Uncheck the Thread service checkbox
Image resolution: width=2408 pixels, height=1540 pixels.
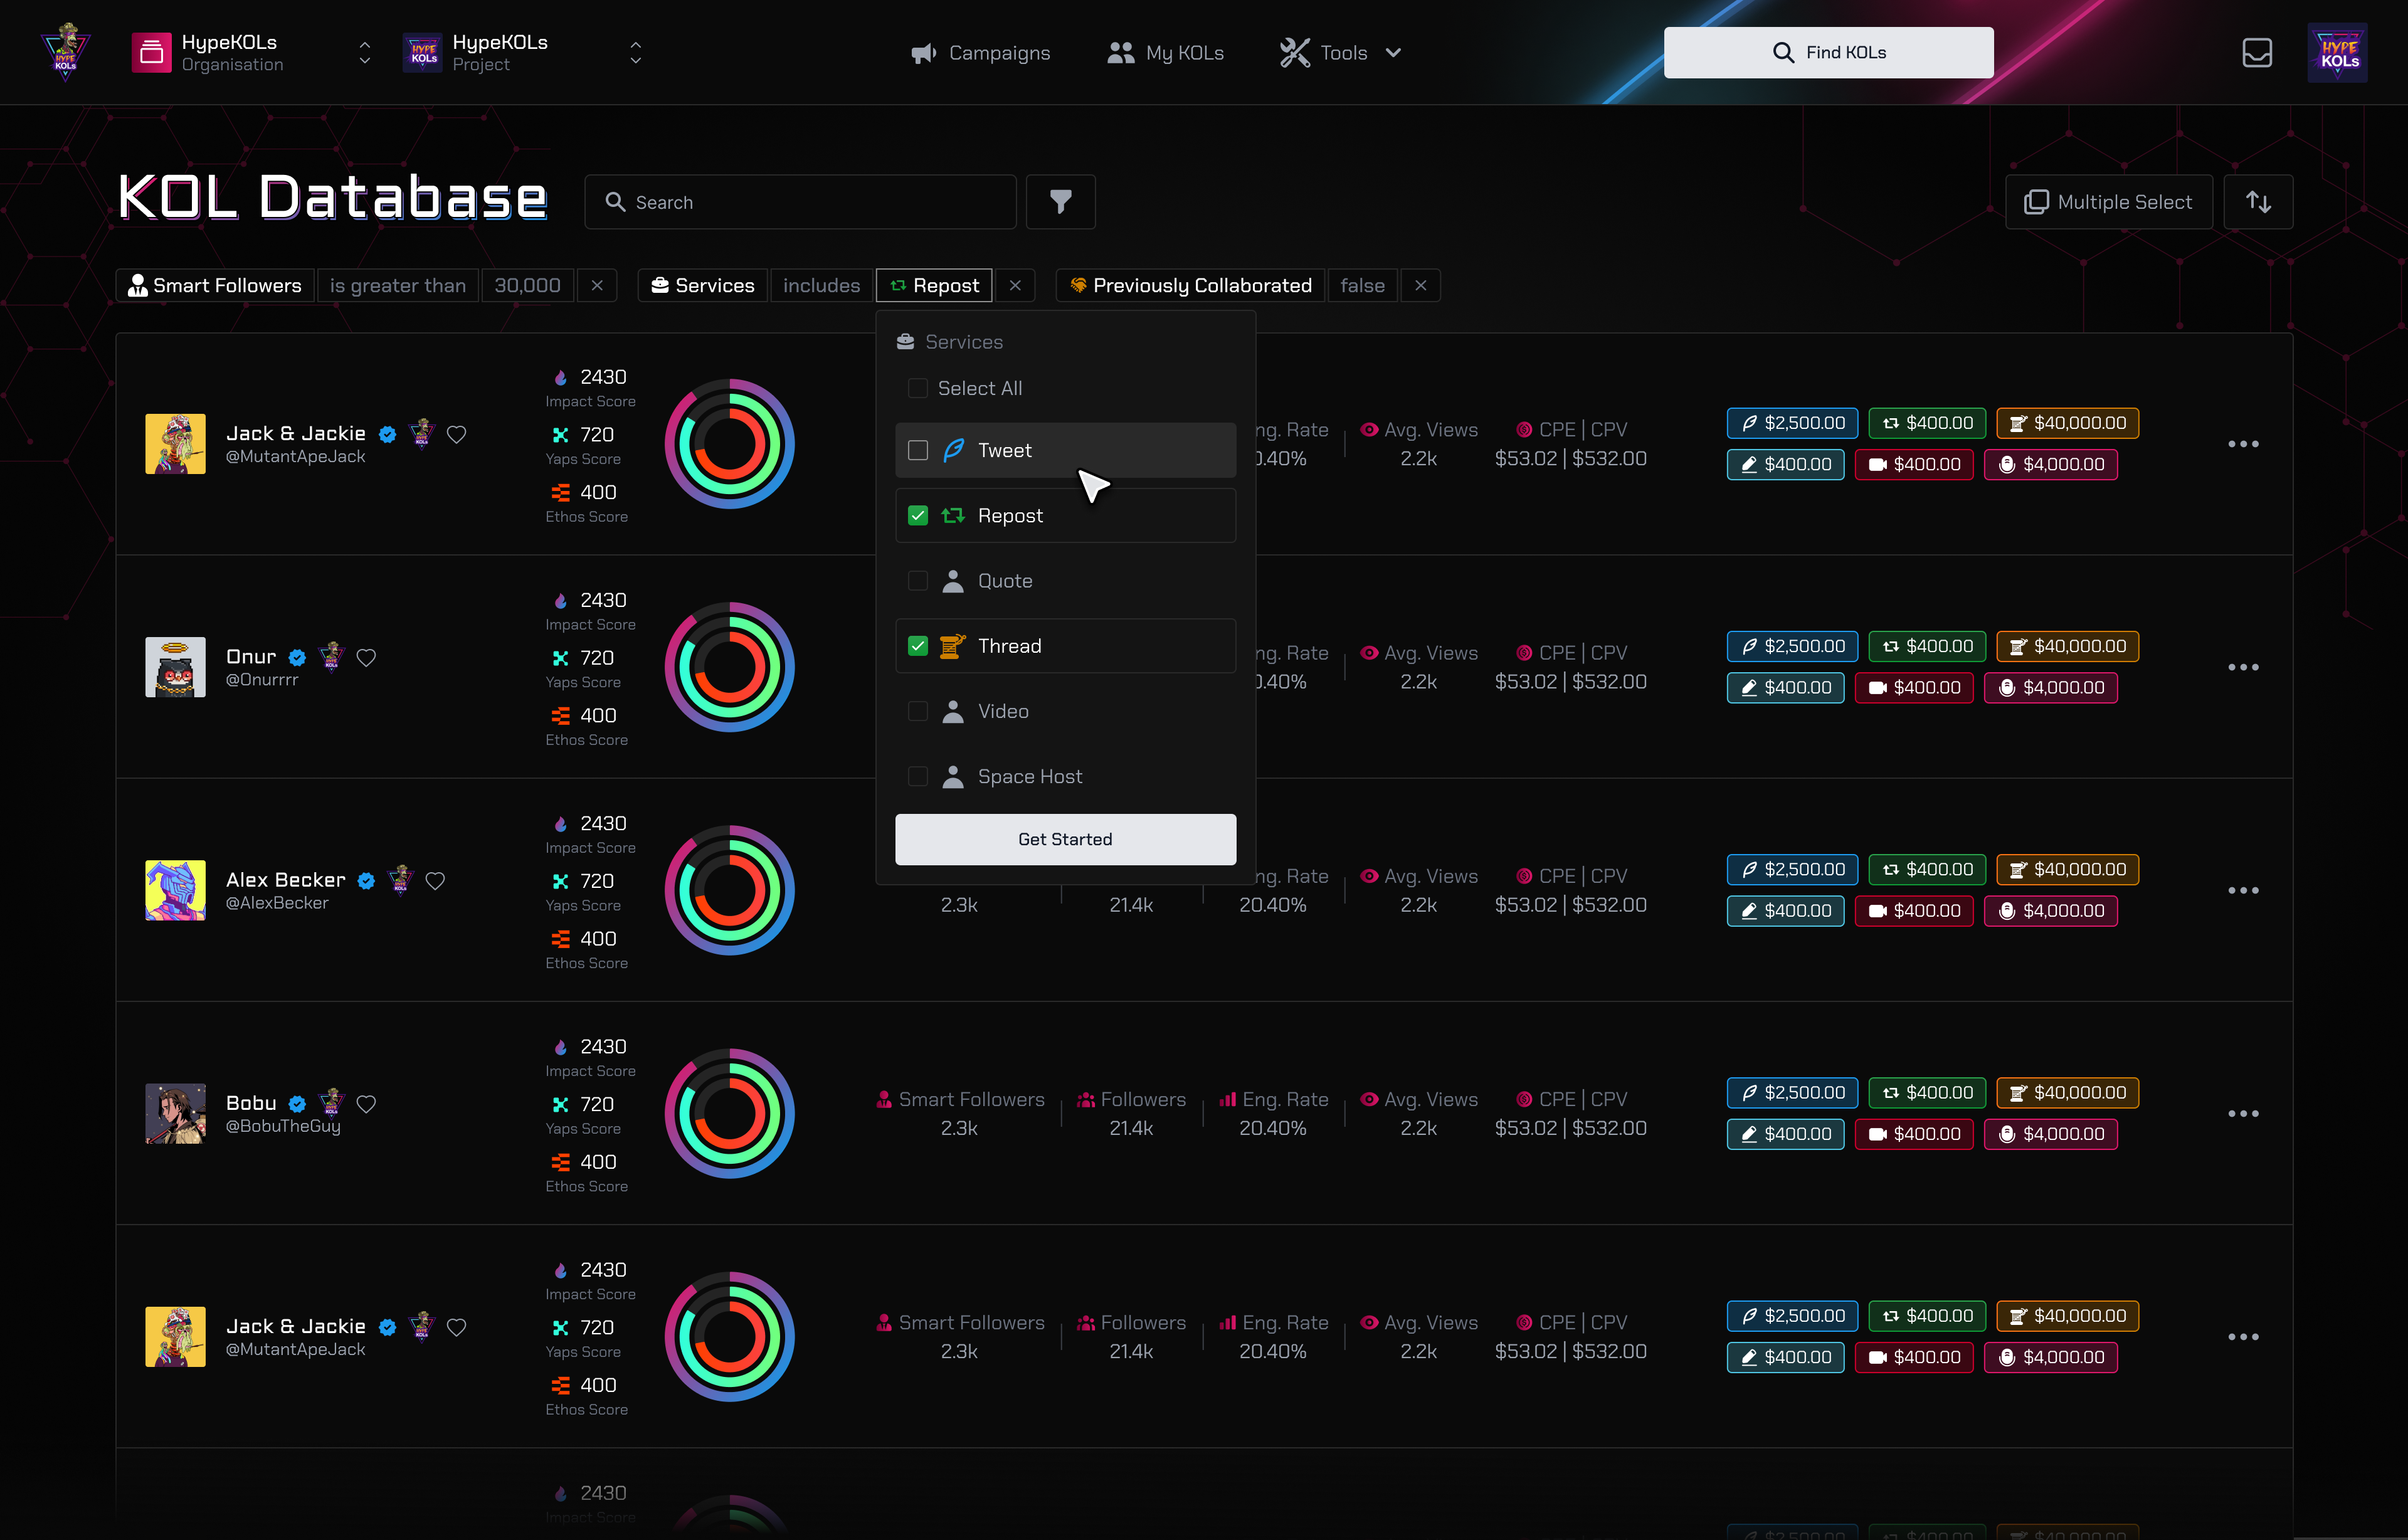[x=917, y=646]
